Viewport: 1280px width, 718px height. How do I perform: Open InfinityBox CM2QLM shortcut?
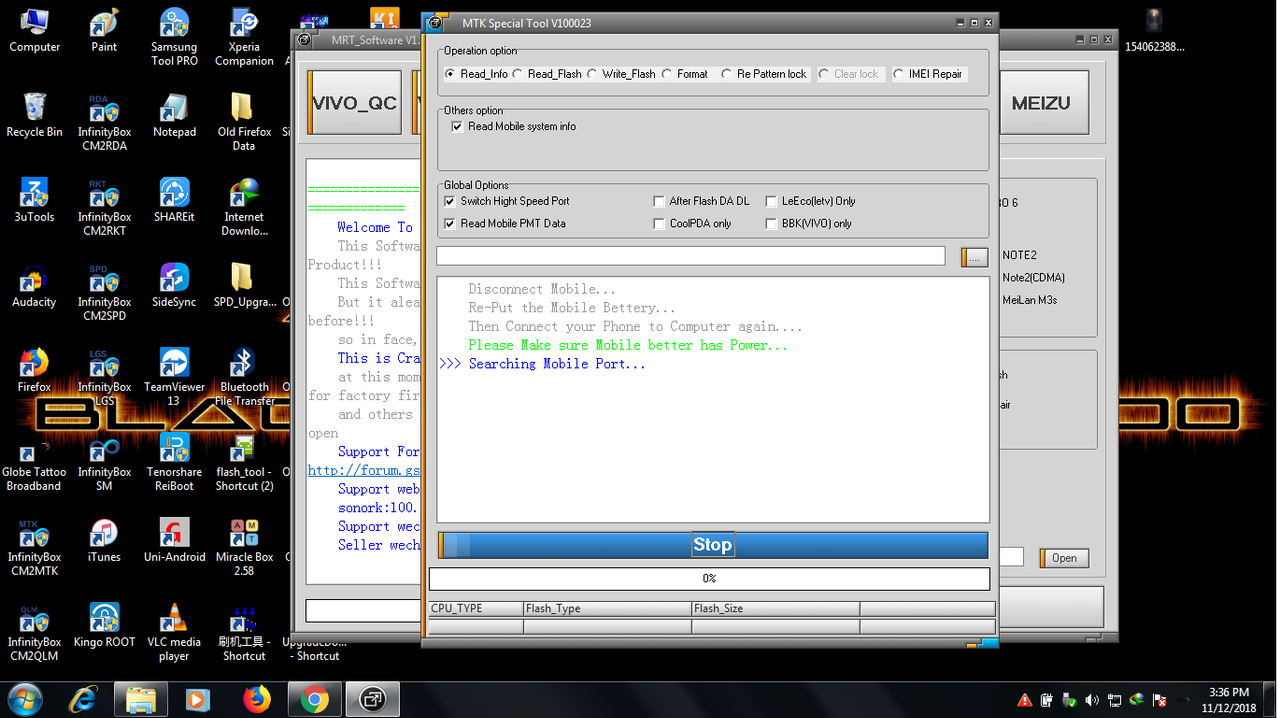click(34, 633)
